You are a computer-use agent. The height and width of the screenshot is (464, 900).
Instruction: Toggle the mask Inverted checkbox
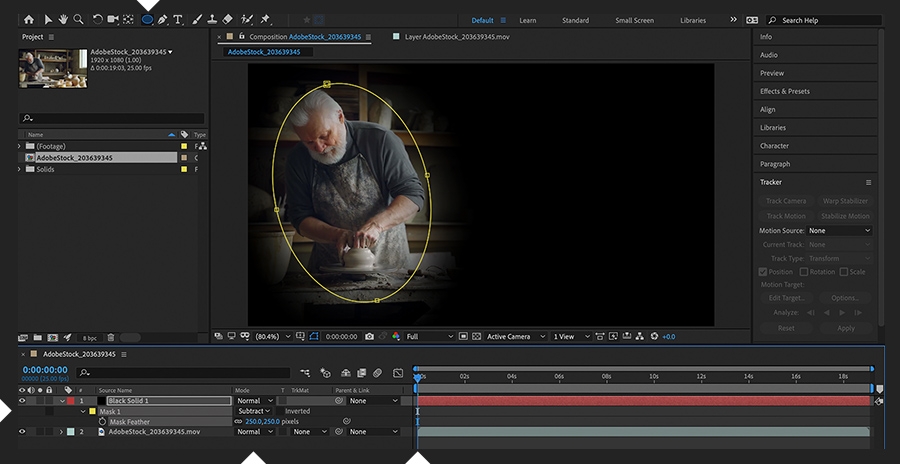279,411
